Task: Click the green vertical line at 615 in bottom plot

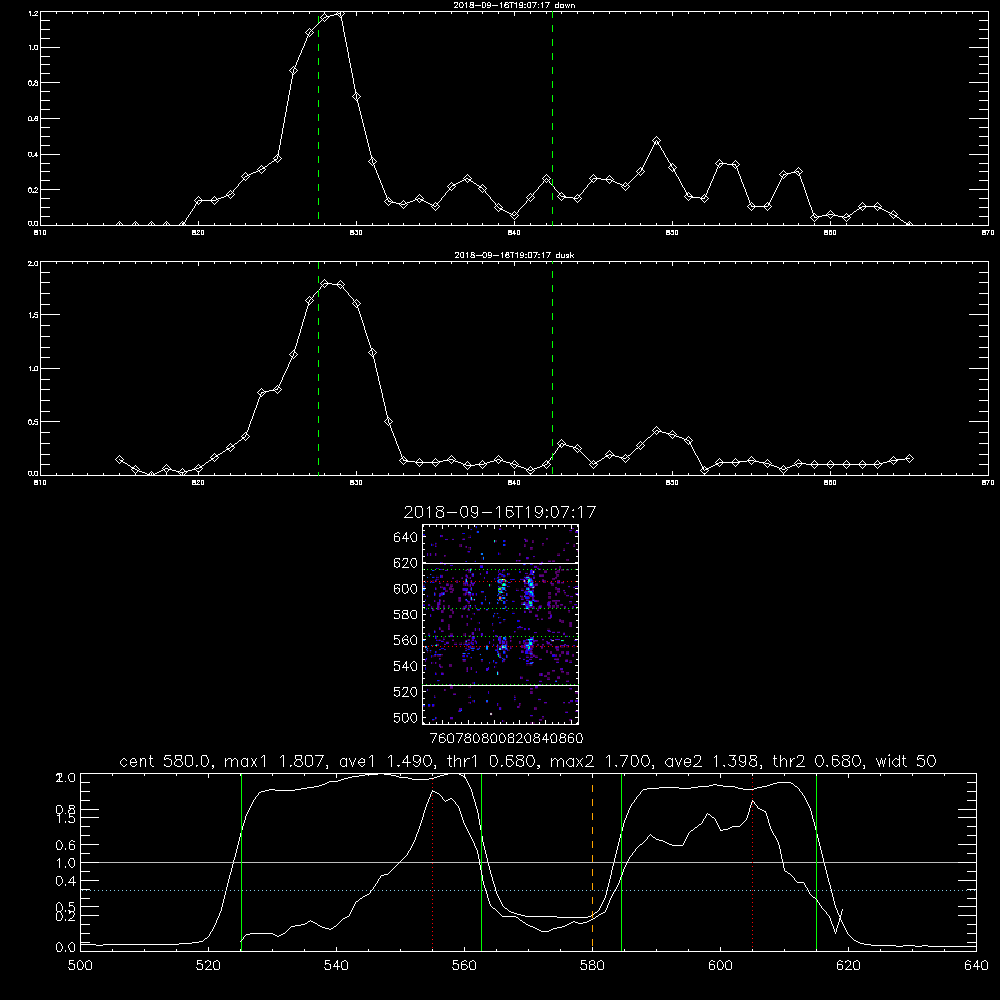Action: click(x=816, y=861)
